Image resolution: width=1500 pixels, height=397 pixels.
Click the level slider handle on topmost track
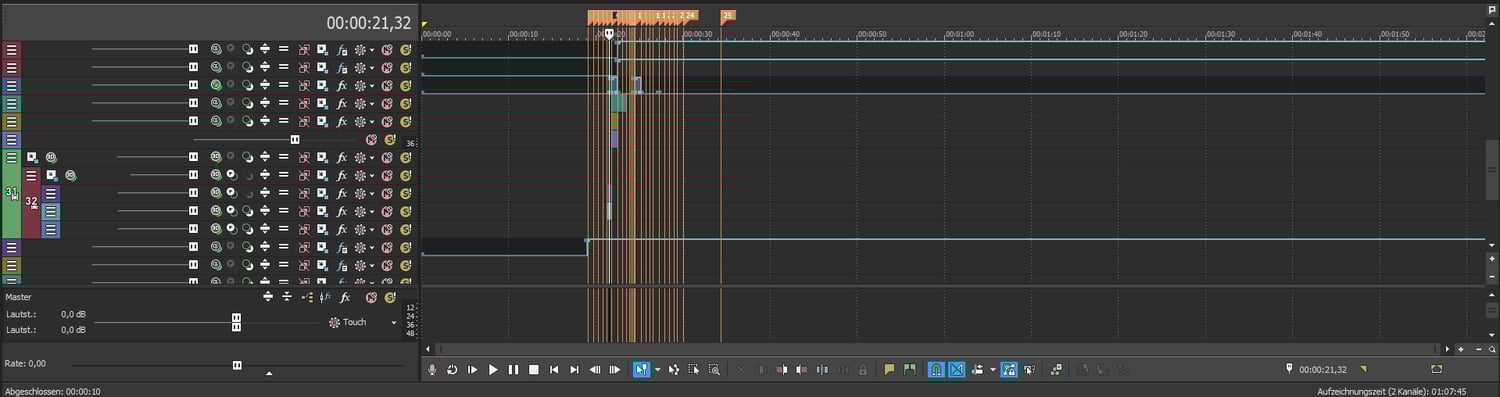coord(194,49)
